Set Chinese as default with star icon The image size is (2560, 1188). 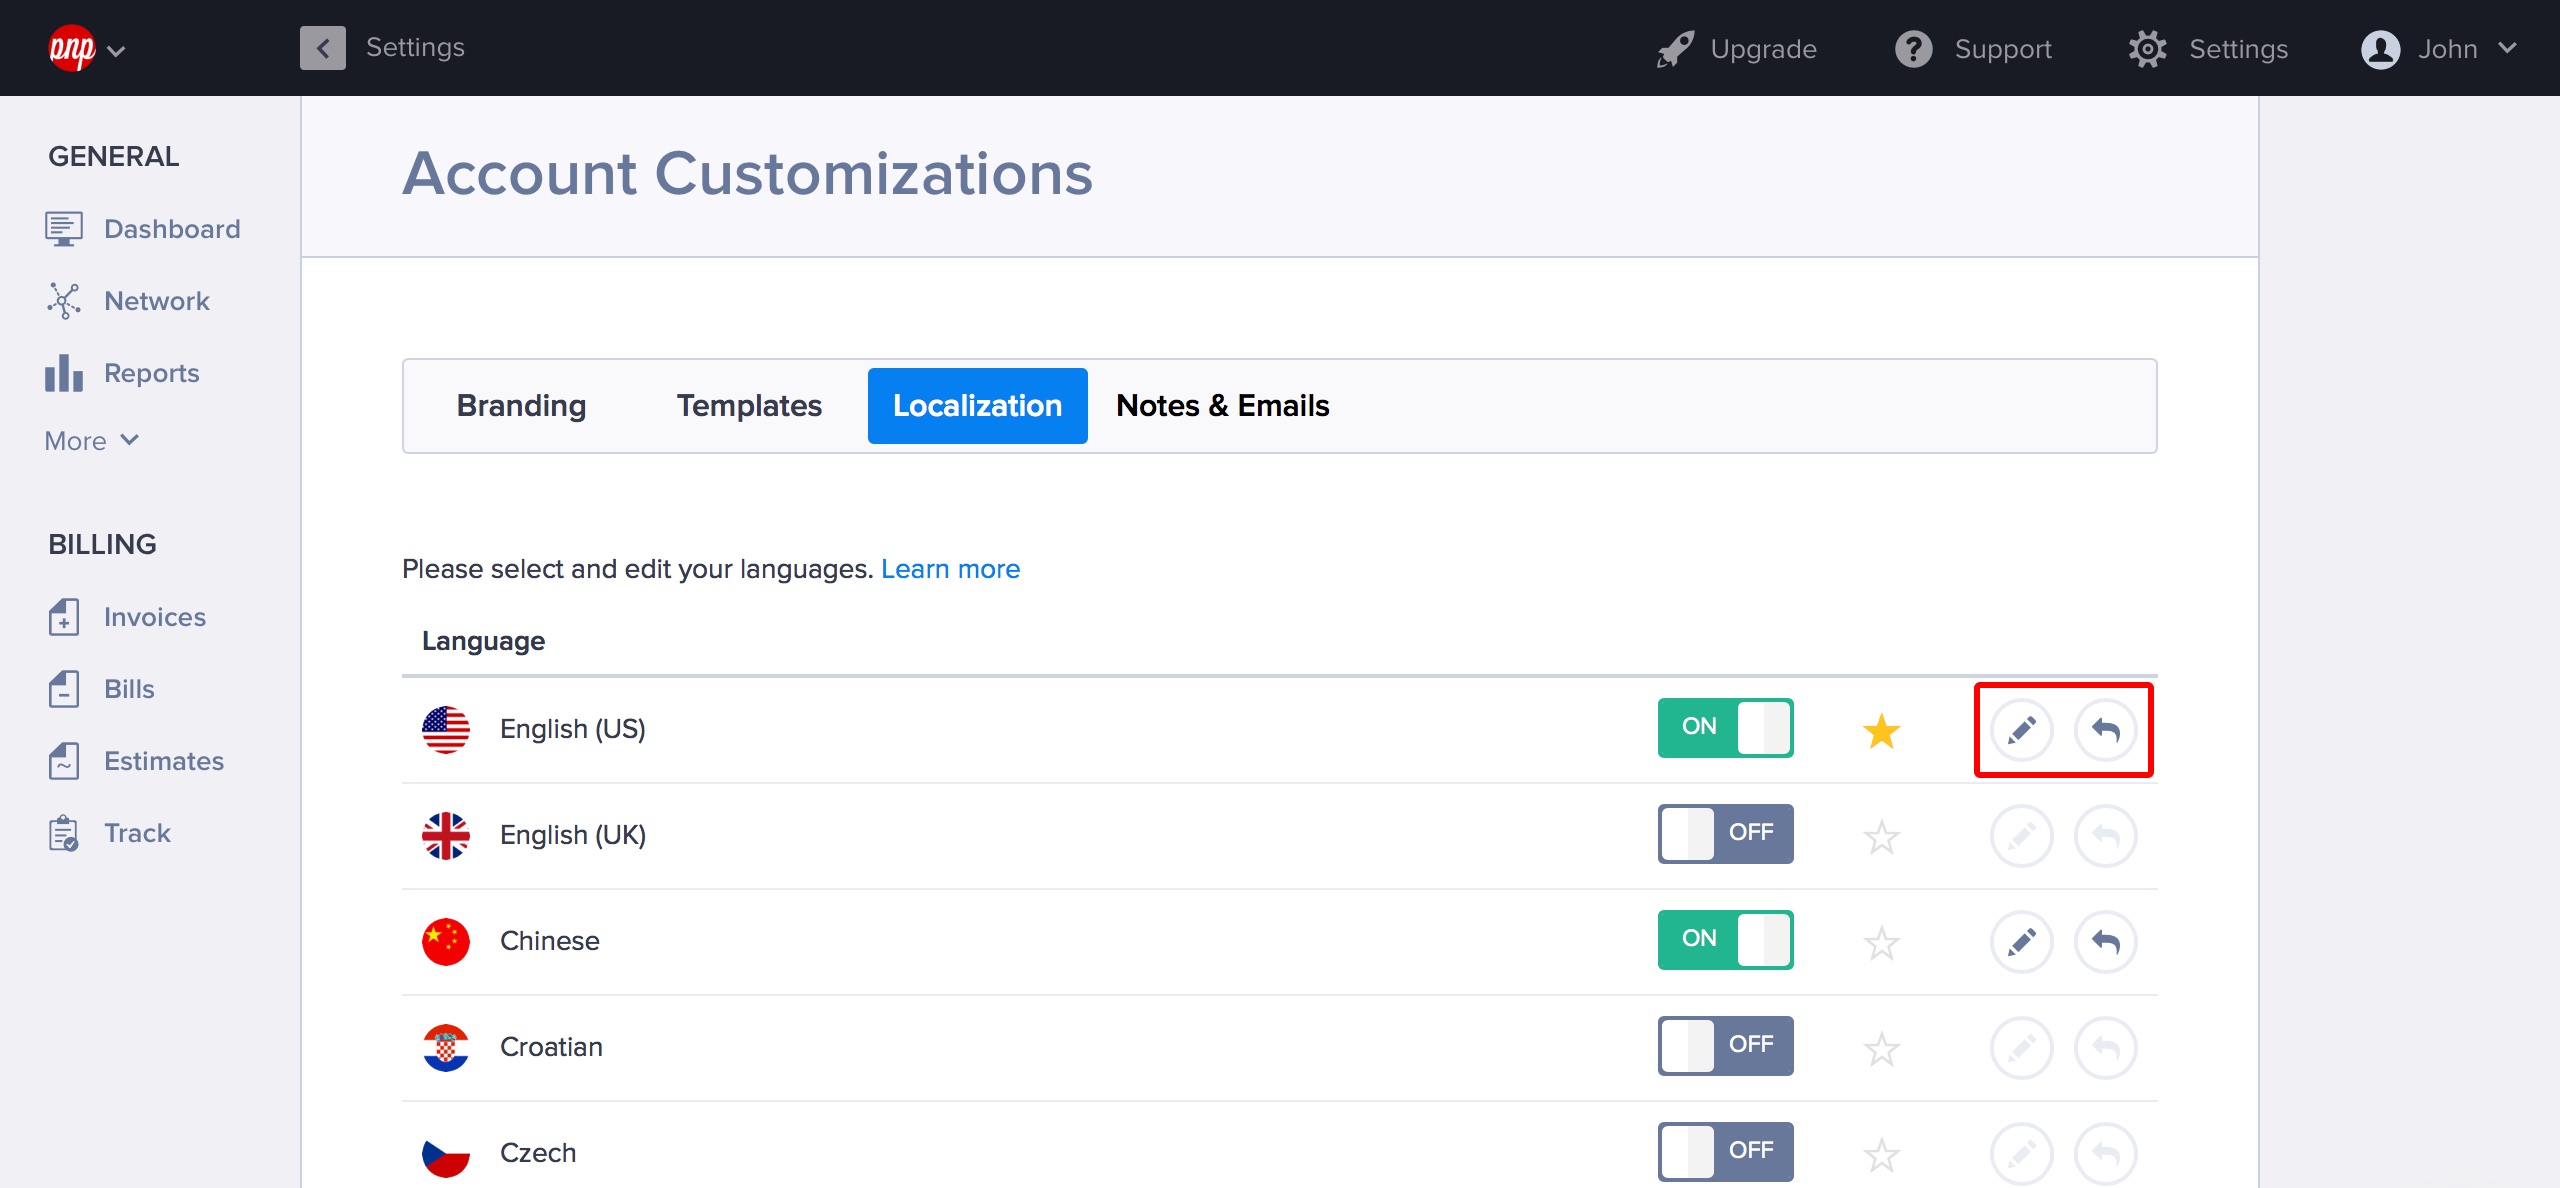point(1881,942)
